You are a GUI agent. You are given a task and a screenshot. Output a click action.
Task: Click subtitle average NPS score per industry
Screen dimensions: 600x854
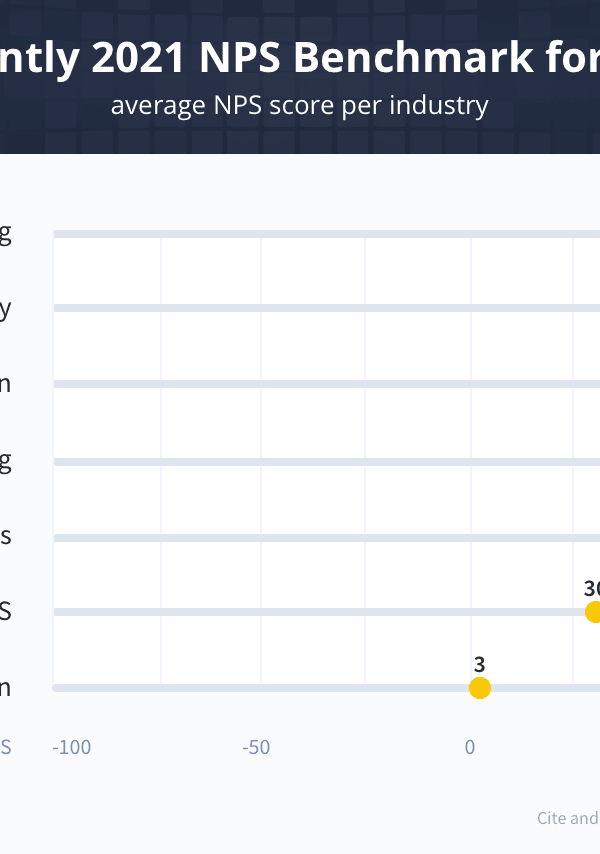pos(299,105)
